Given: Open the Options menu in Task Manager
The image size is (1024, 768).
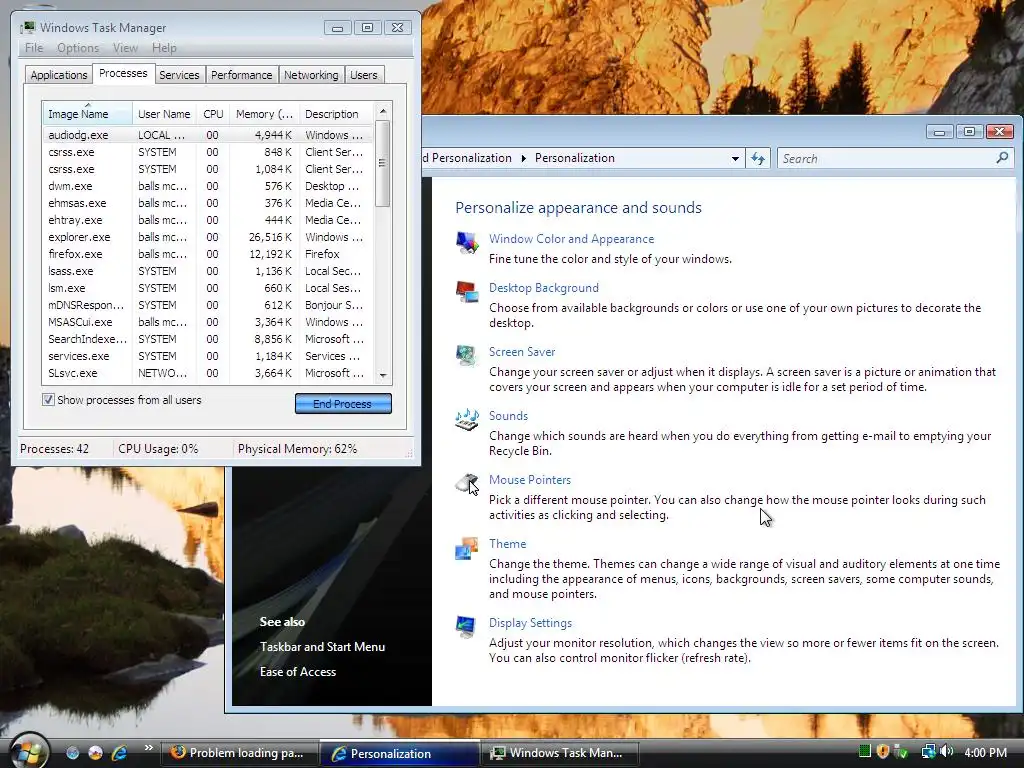Looking at the screenshot, I should click(x=78, y=48).
